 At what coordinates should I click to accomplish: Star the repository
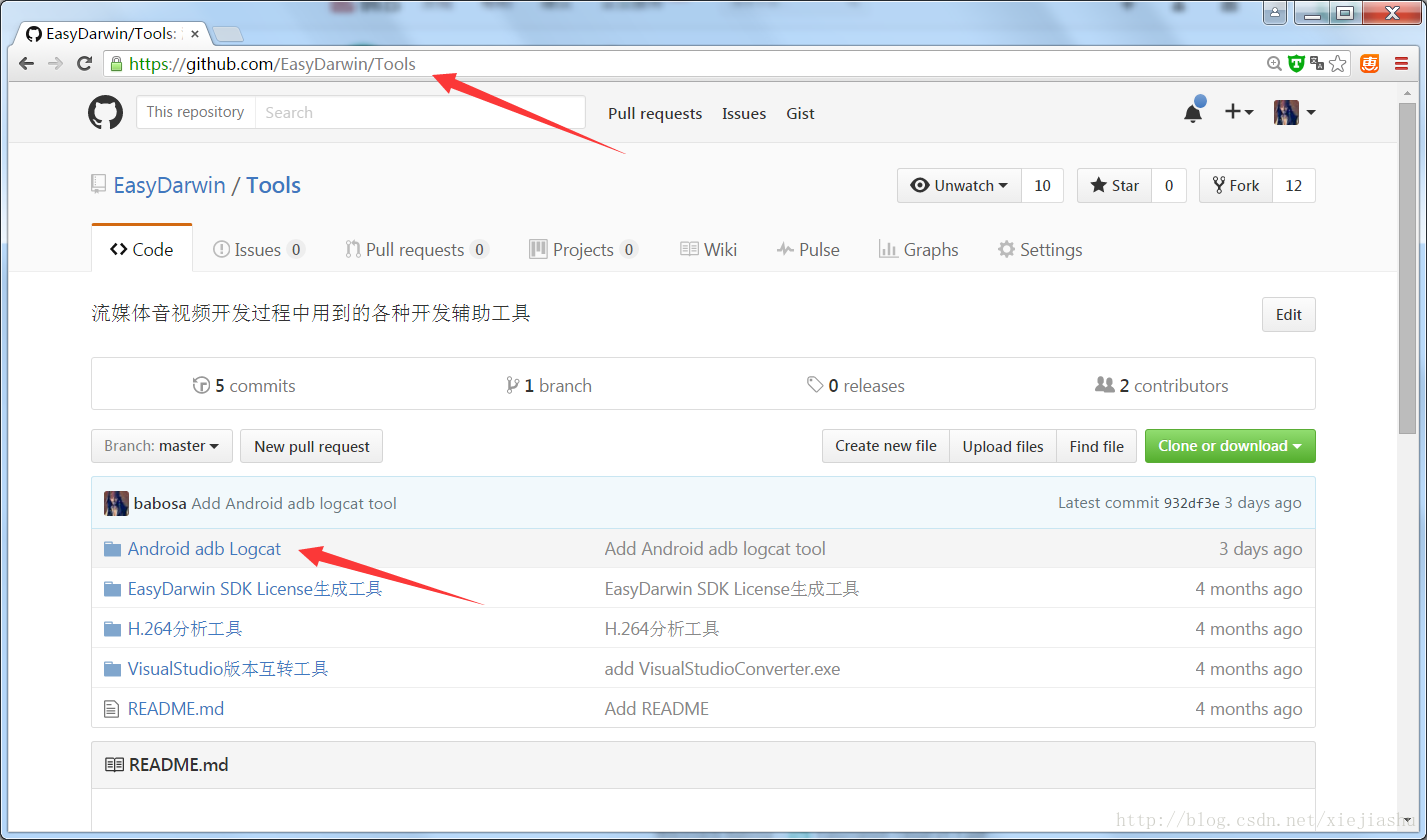(x=1114, y=185)
